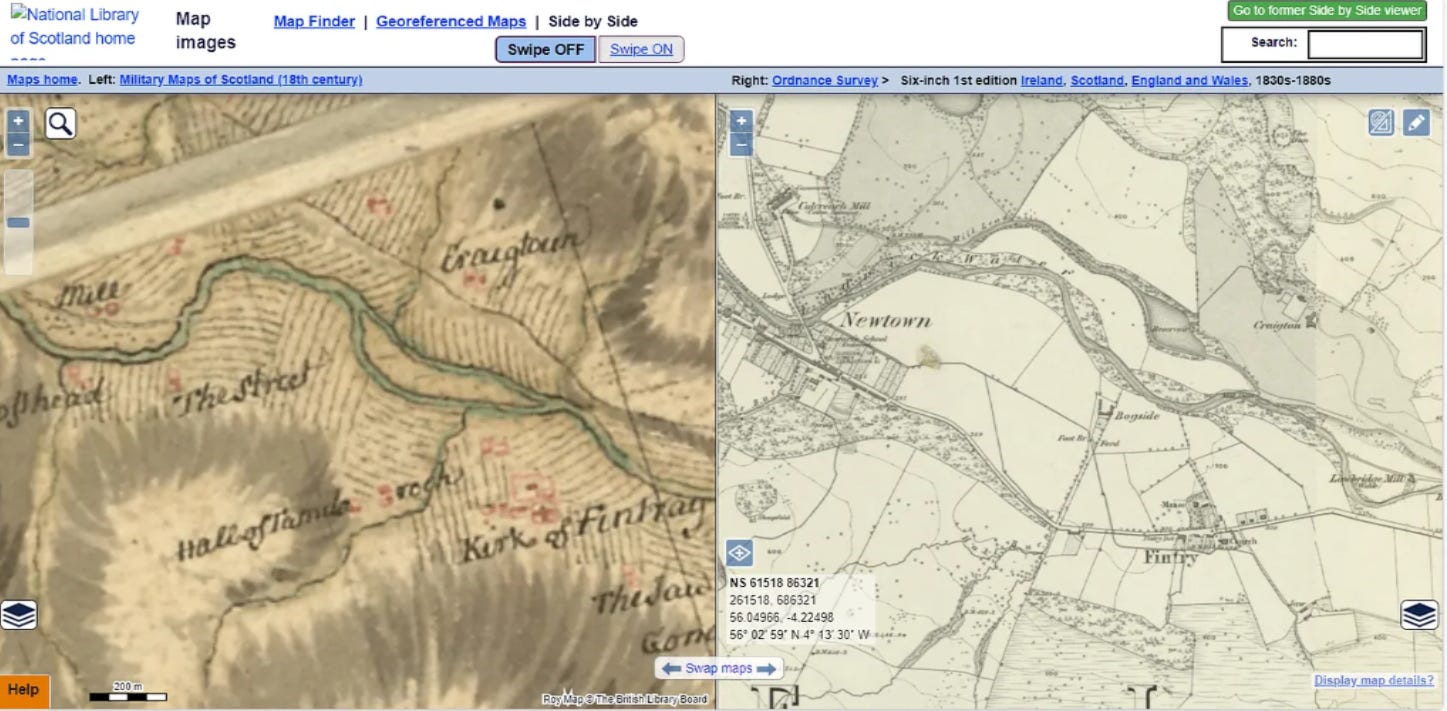
Task: Turn Swipe ON
Action: pyautogui.click(x=641, y=49)
